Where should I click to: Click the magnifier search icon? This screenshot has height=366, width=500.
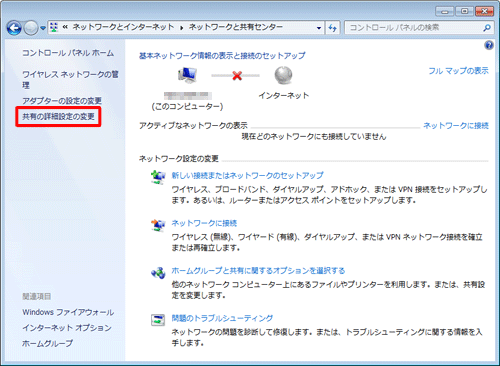487,28
